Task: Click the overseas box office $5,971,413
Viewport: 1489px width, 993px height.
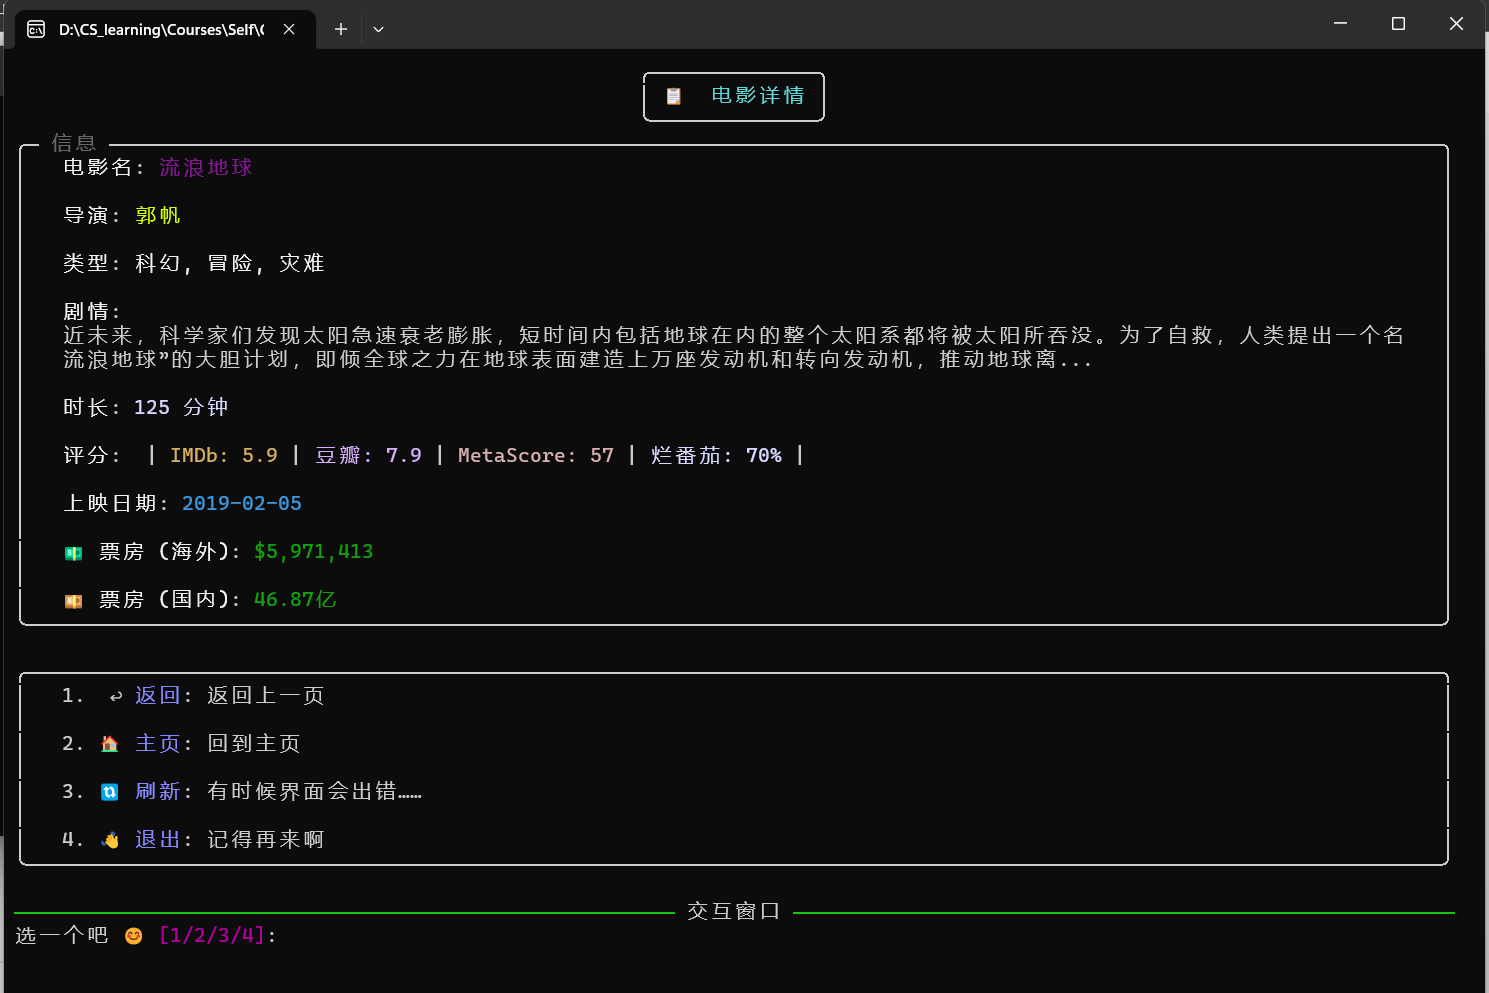Action: [x=314, y=551]
